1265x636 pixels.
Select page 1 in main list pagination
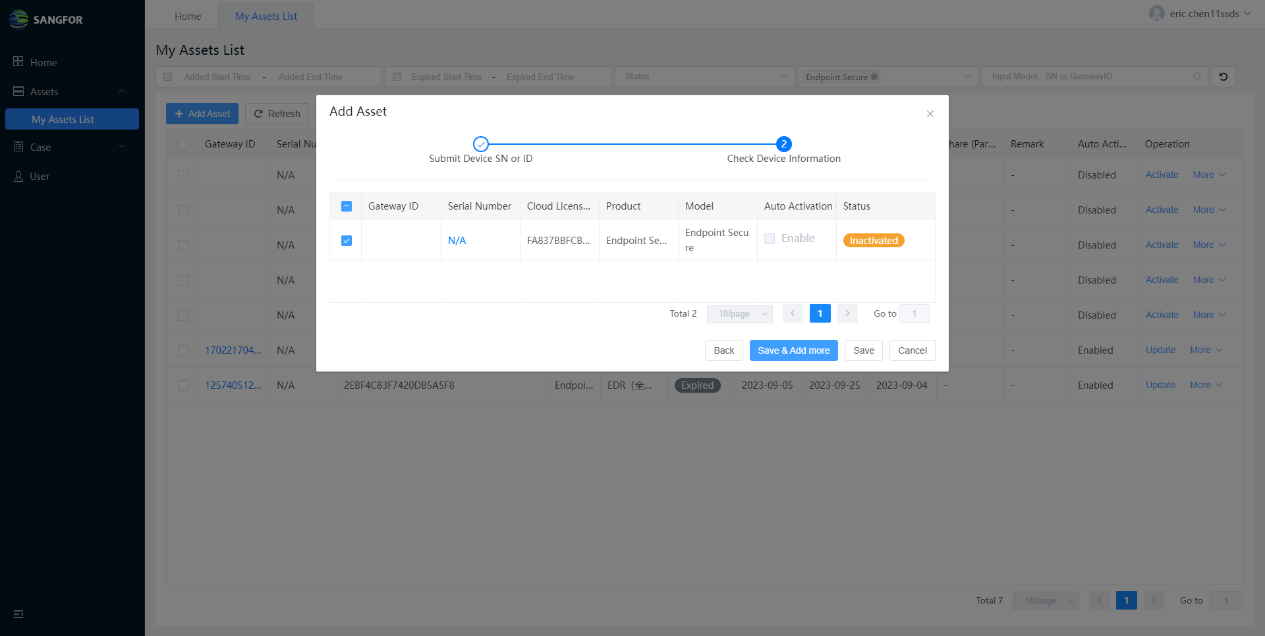point(1126,601)
